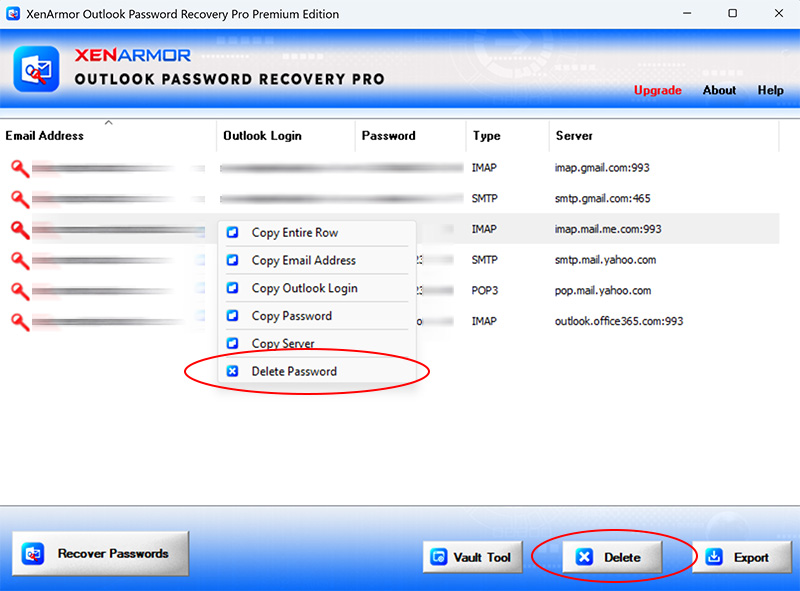Click SMTP type in the smtp.mail.yahoo.com row
800x591 pixels.
click(485, 260)
